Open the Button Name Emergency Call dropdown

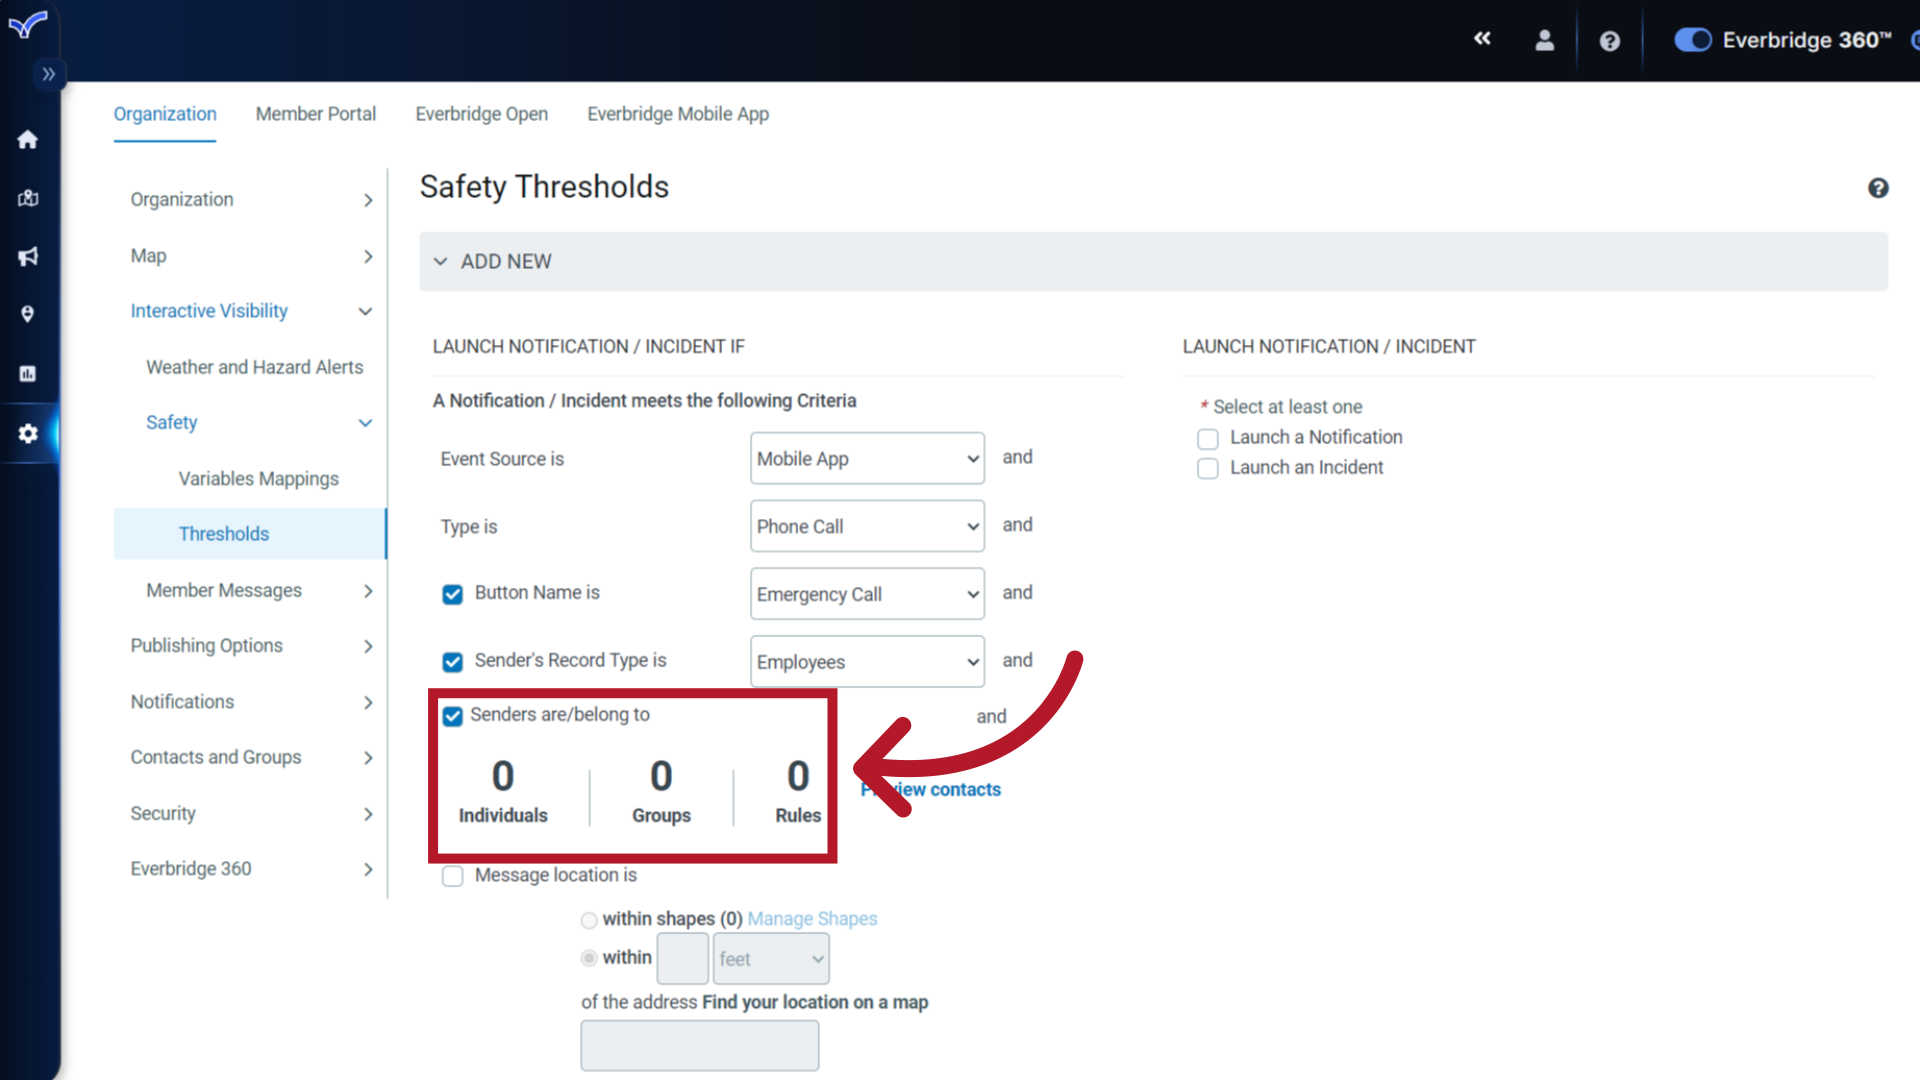pos(867,594)
